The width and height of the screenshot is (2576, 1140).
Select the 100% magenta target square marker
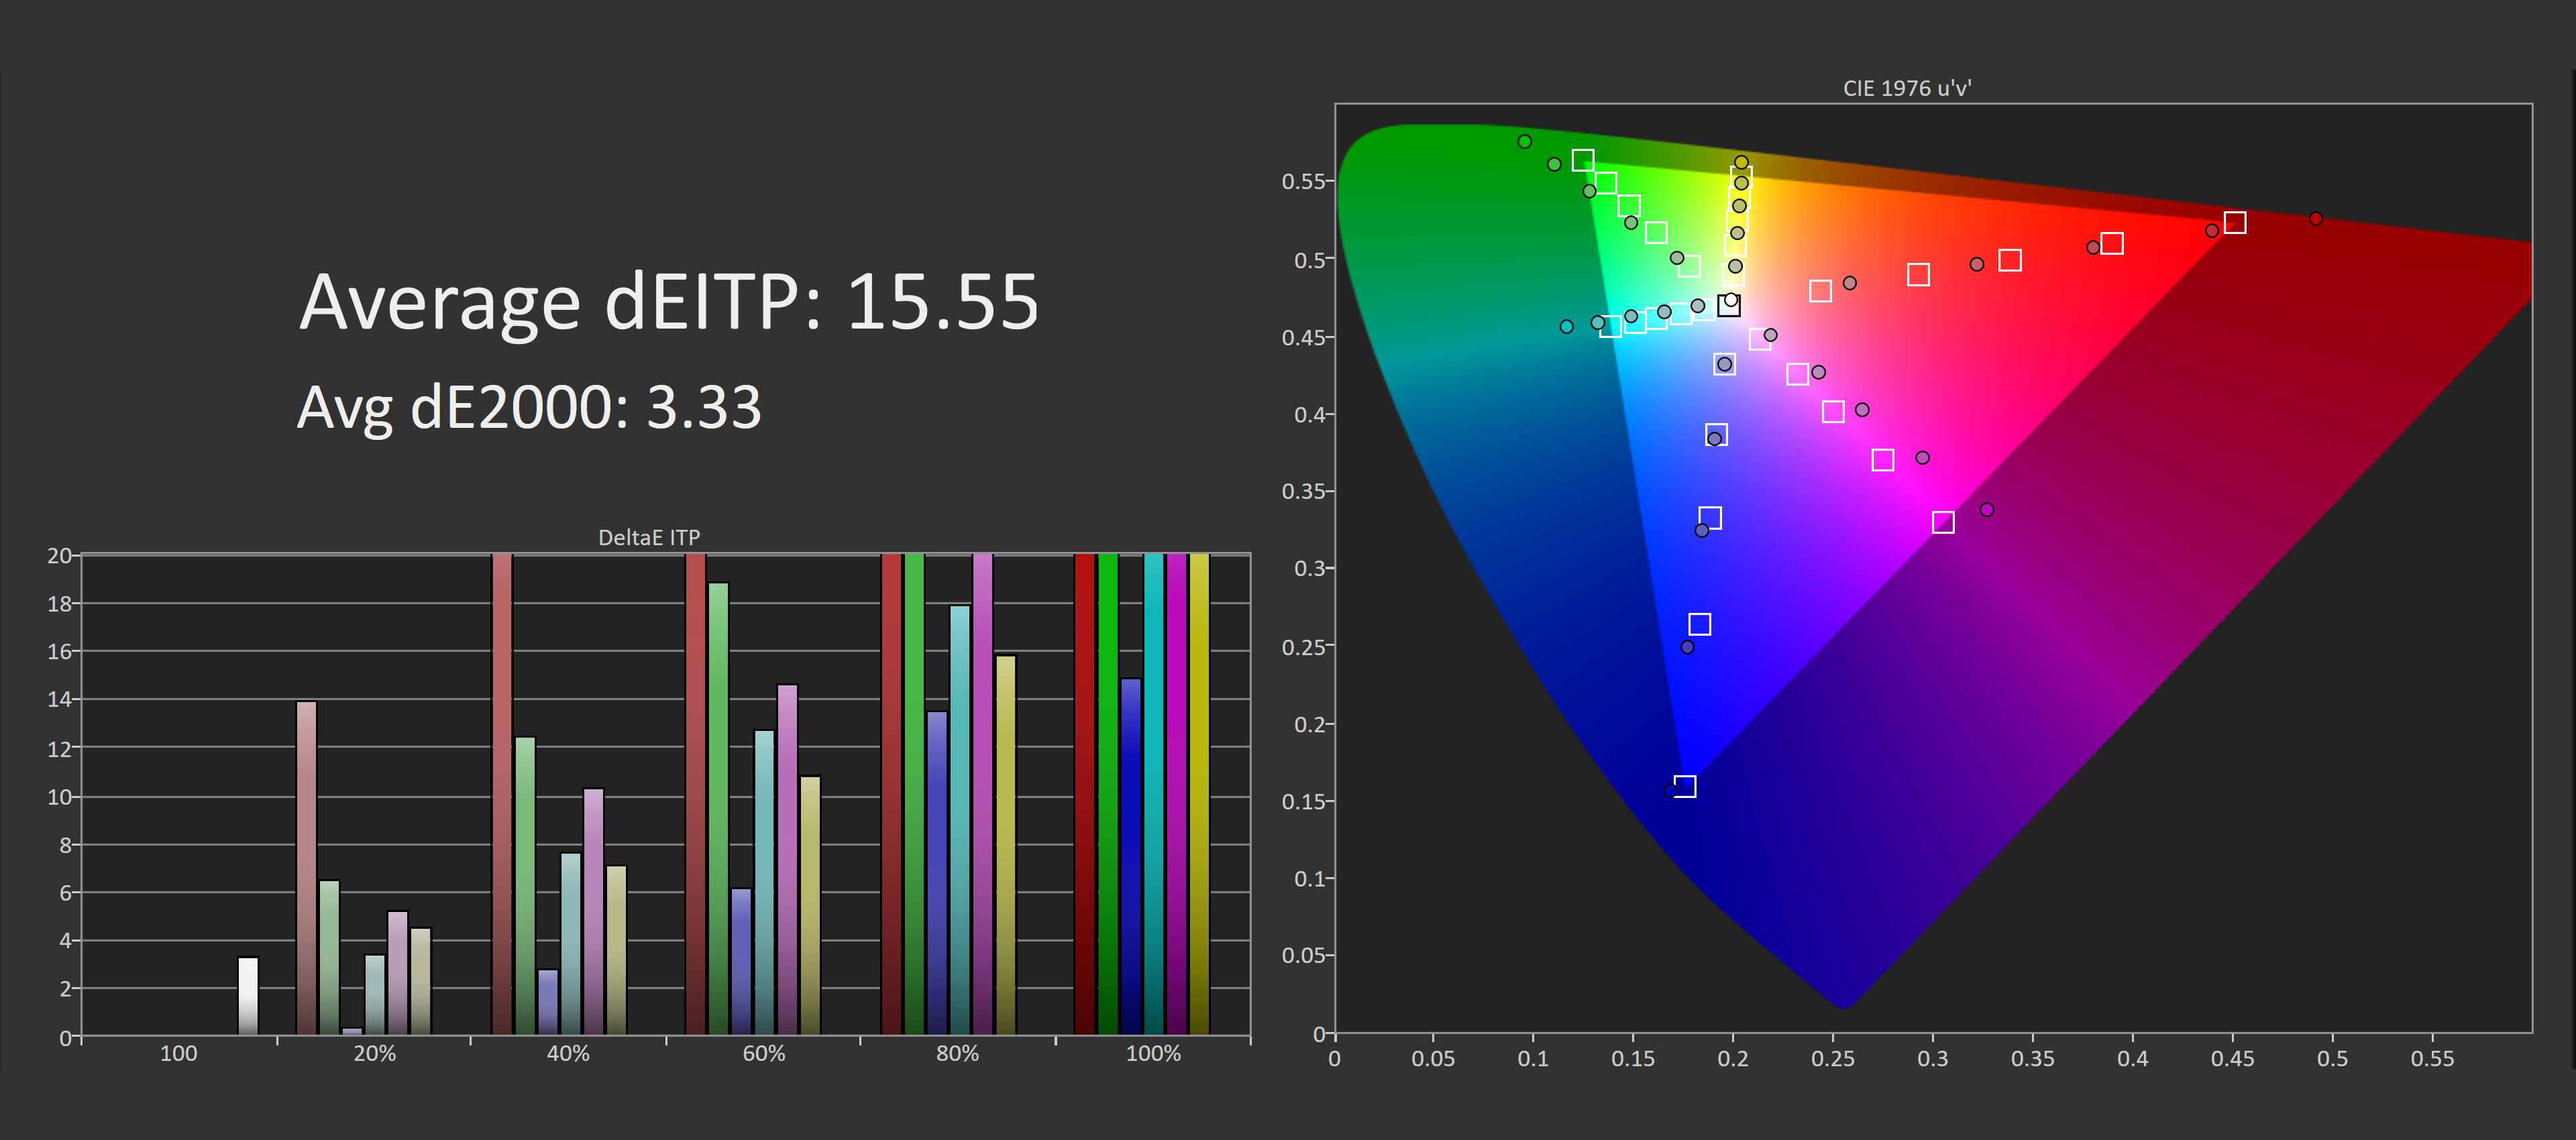point(1943,522)
